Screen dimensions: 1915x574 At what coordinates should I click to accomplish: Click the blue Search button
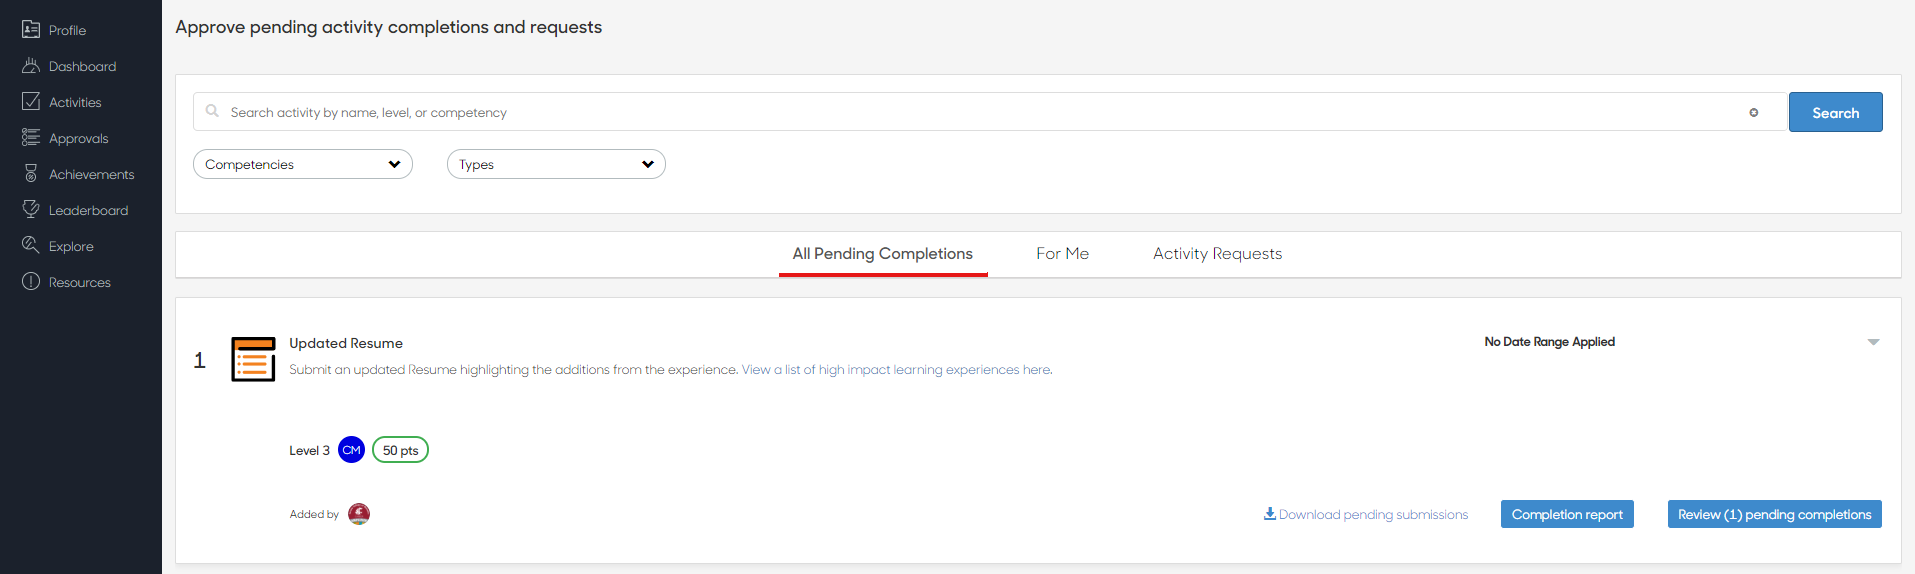[x=1835, y=112]
